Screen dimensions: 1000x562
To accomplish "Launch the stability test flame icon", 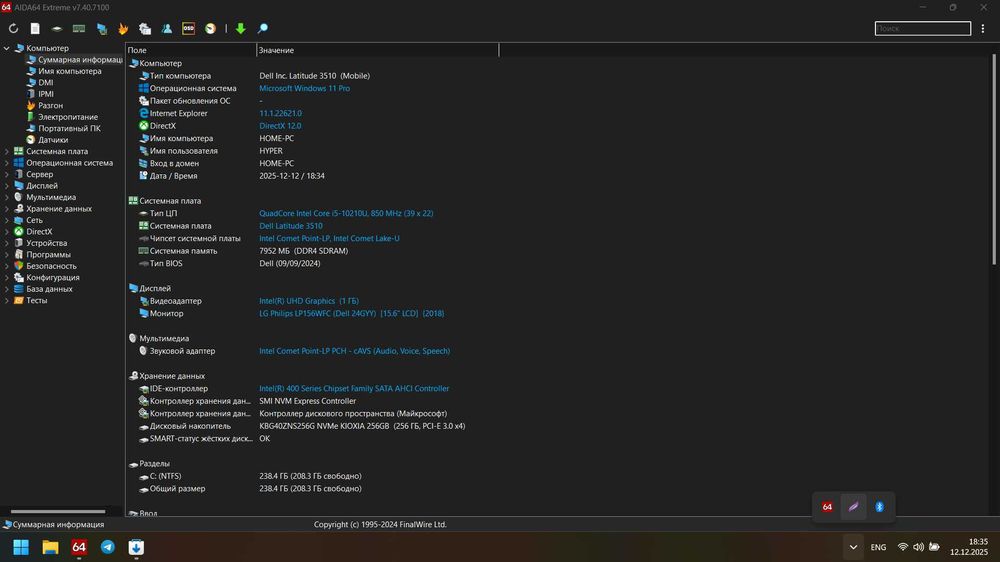I will pos(123,29).
